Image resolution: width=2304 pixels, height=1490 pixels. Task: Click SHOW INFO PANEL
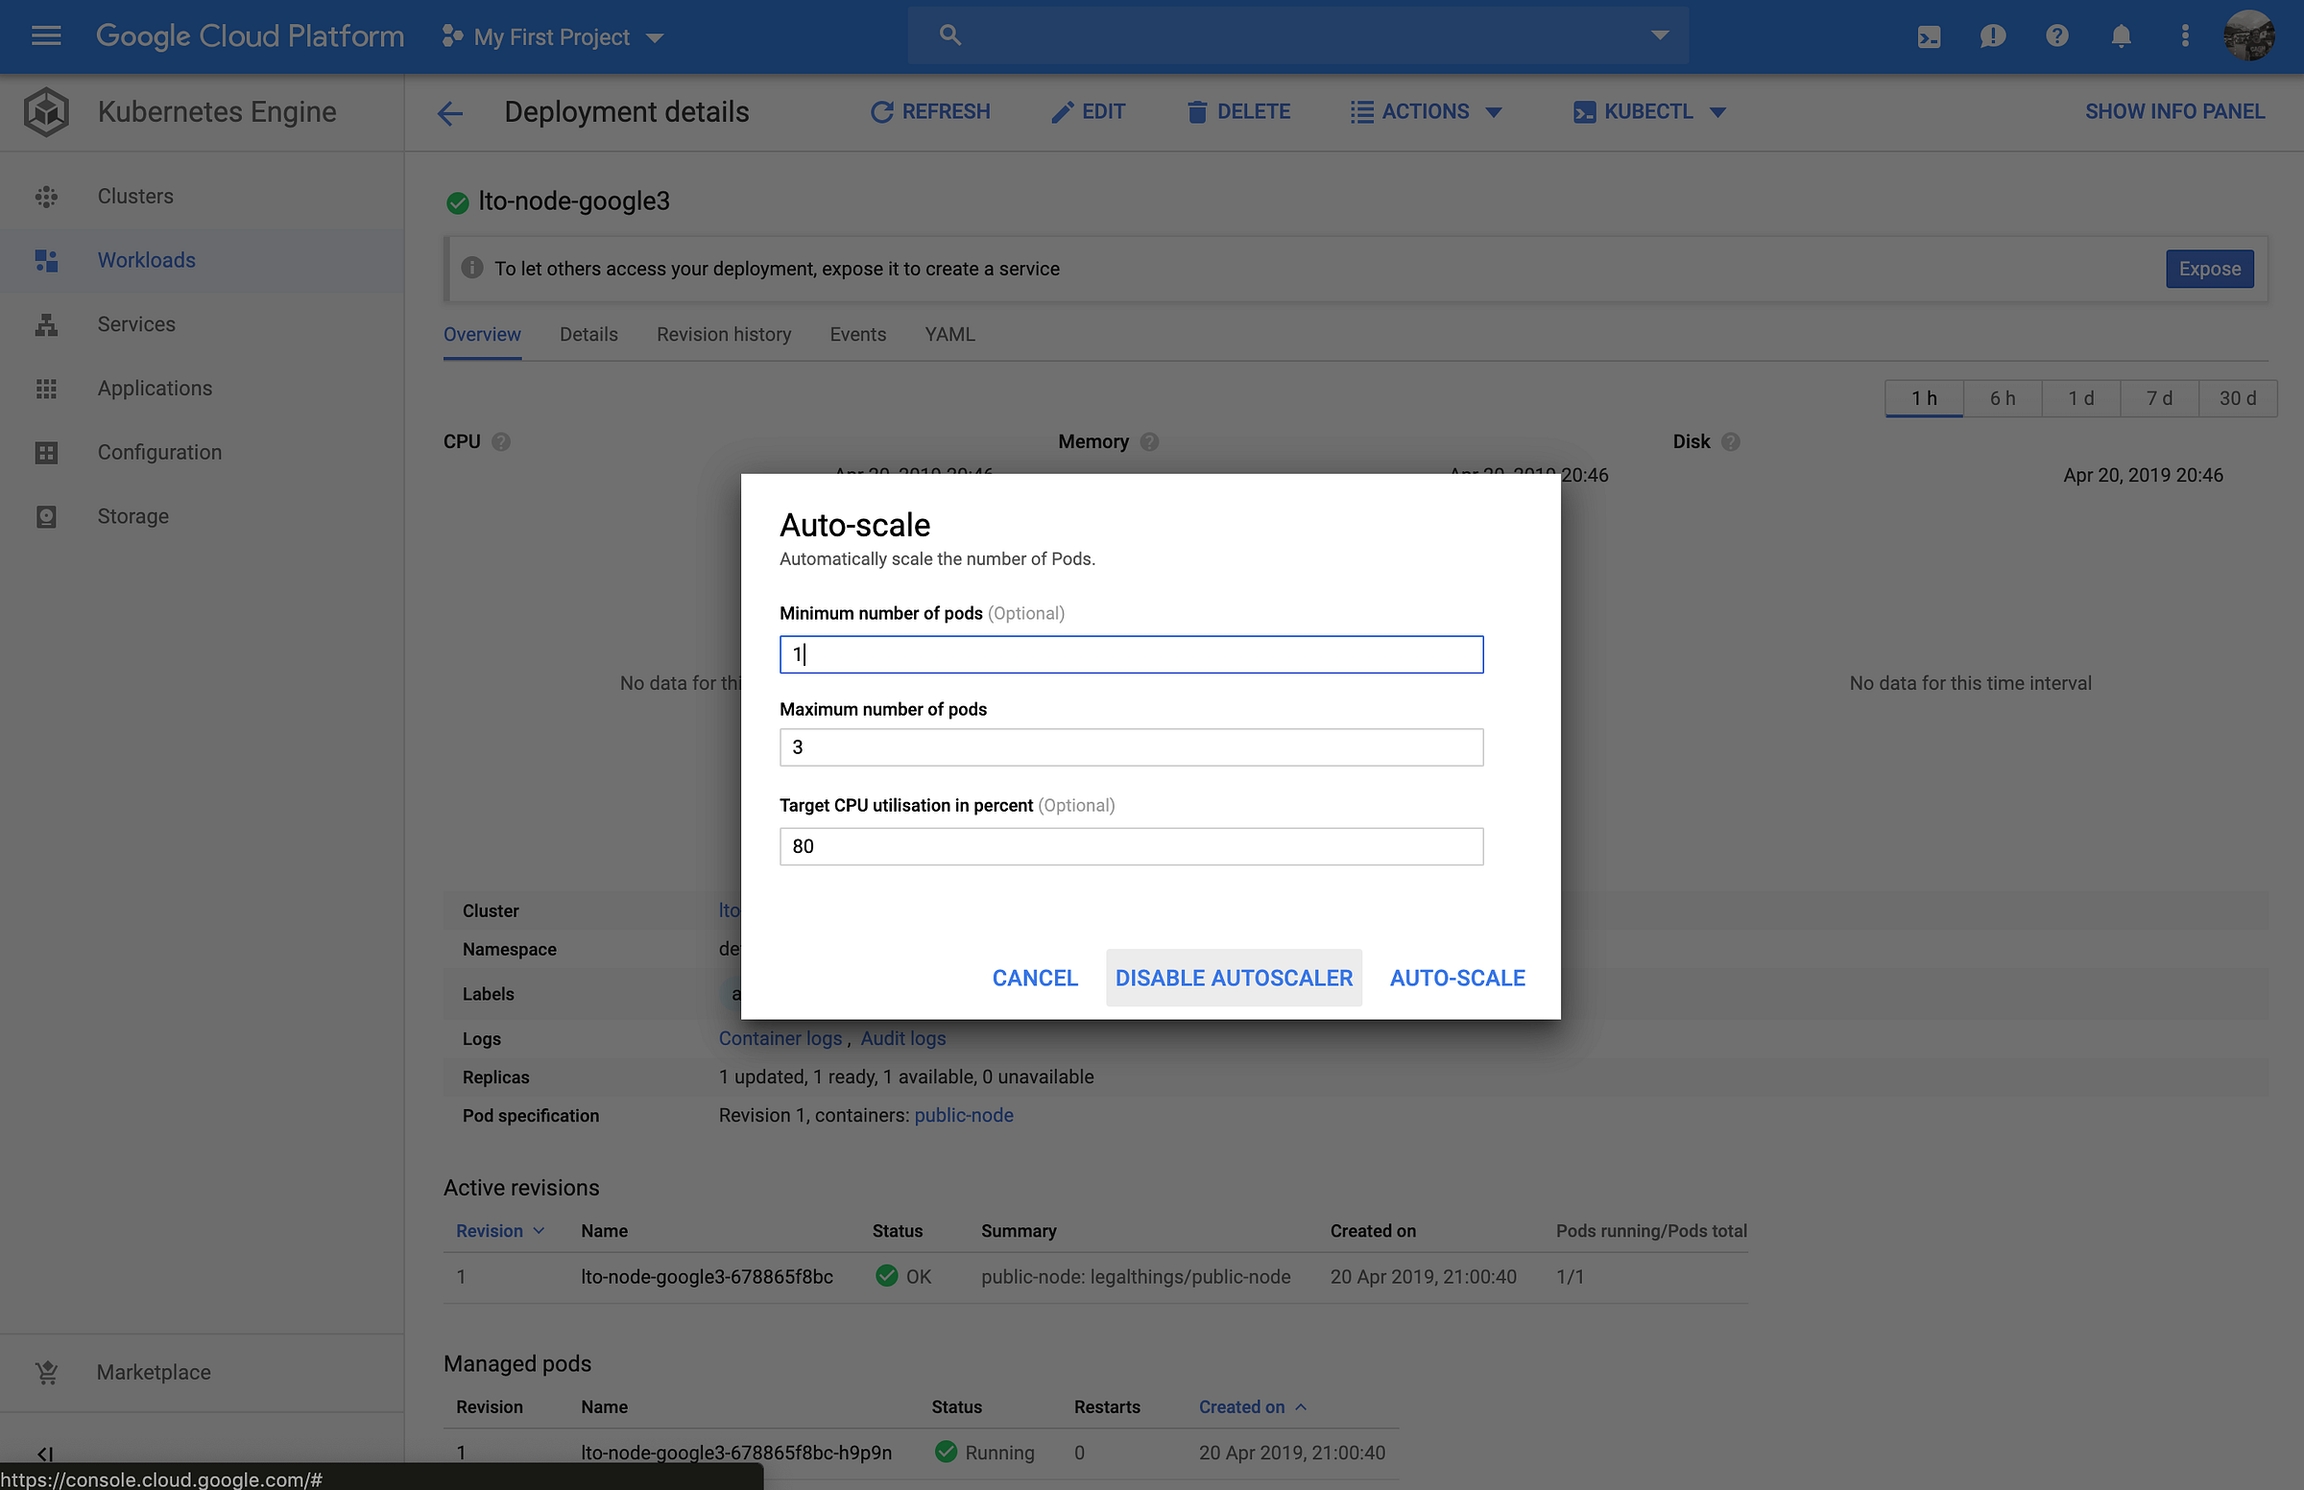pos(2174,112)
